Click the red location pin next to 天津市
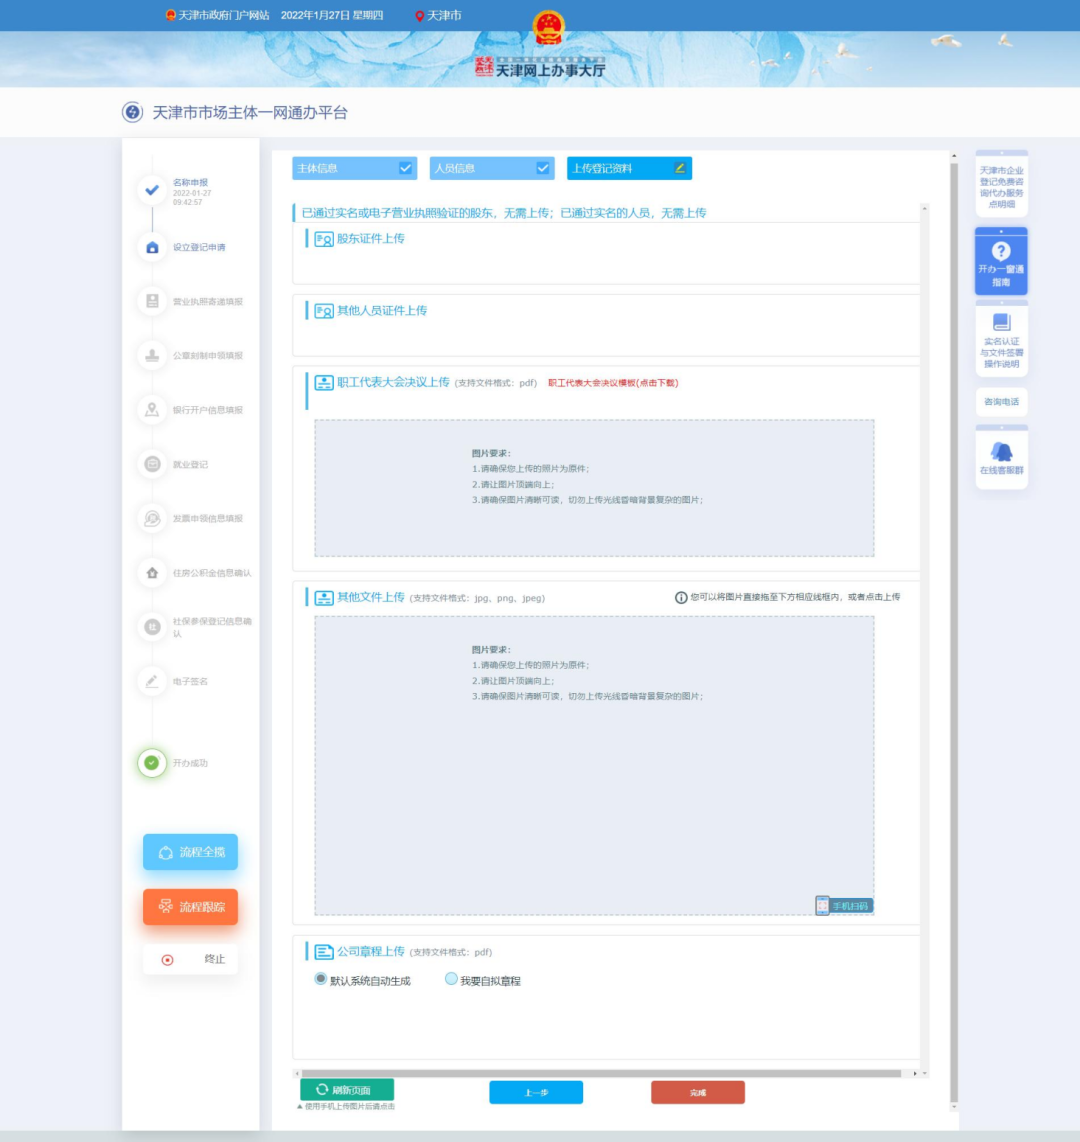 [x=419, y=16]
